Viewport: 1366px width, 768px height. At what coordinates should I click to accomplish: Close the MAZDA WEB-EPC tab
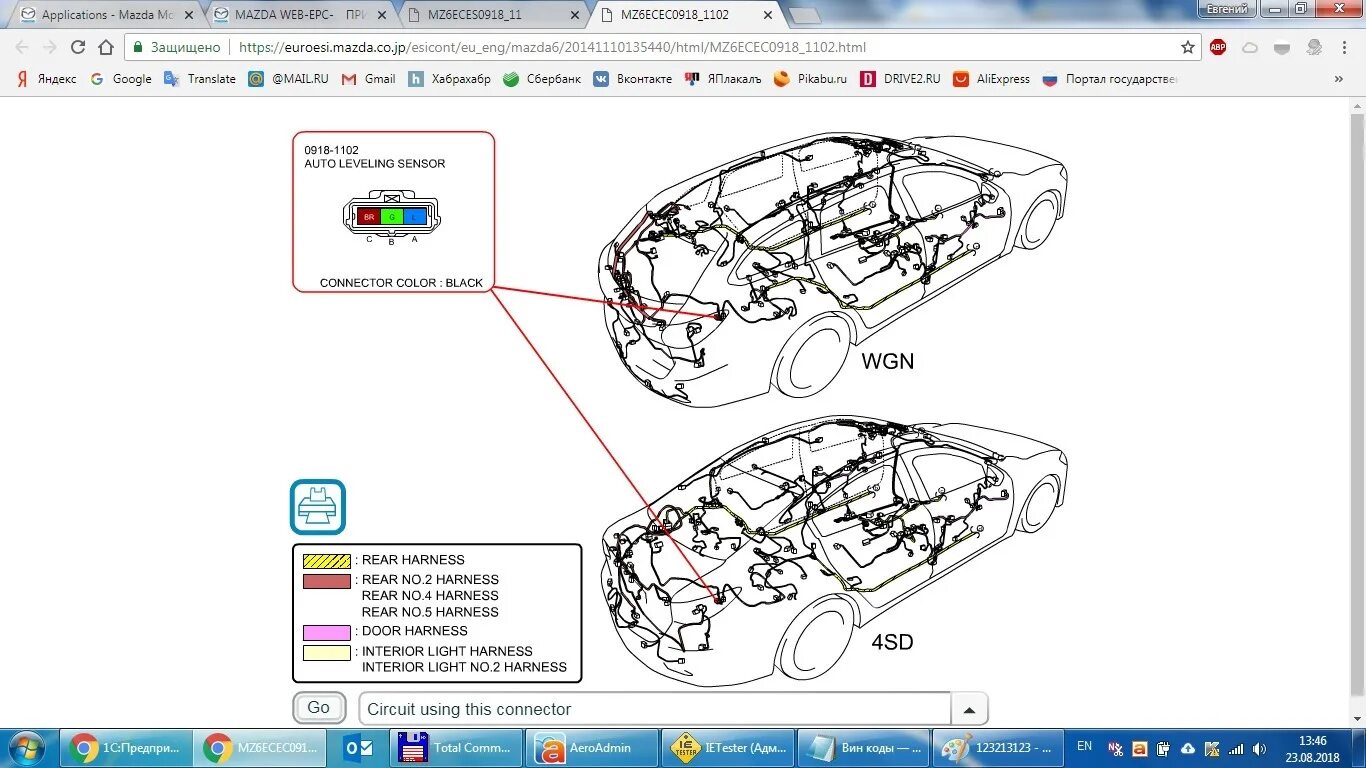click(382, 15)
